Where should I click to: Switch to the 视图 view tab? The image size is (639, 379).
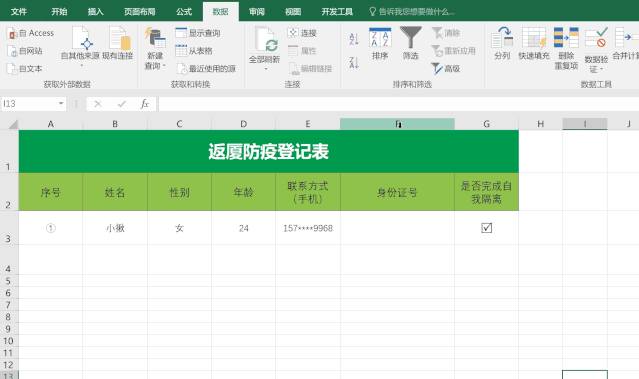293,11
